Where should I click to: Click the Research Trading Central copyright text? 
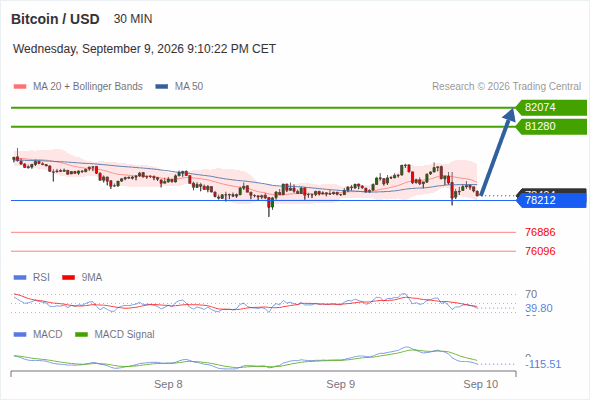(506, 87)
